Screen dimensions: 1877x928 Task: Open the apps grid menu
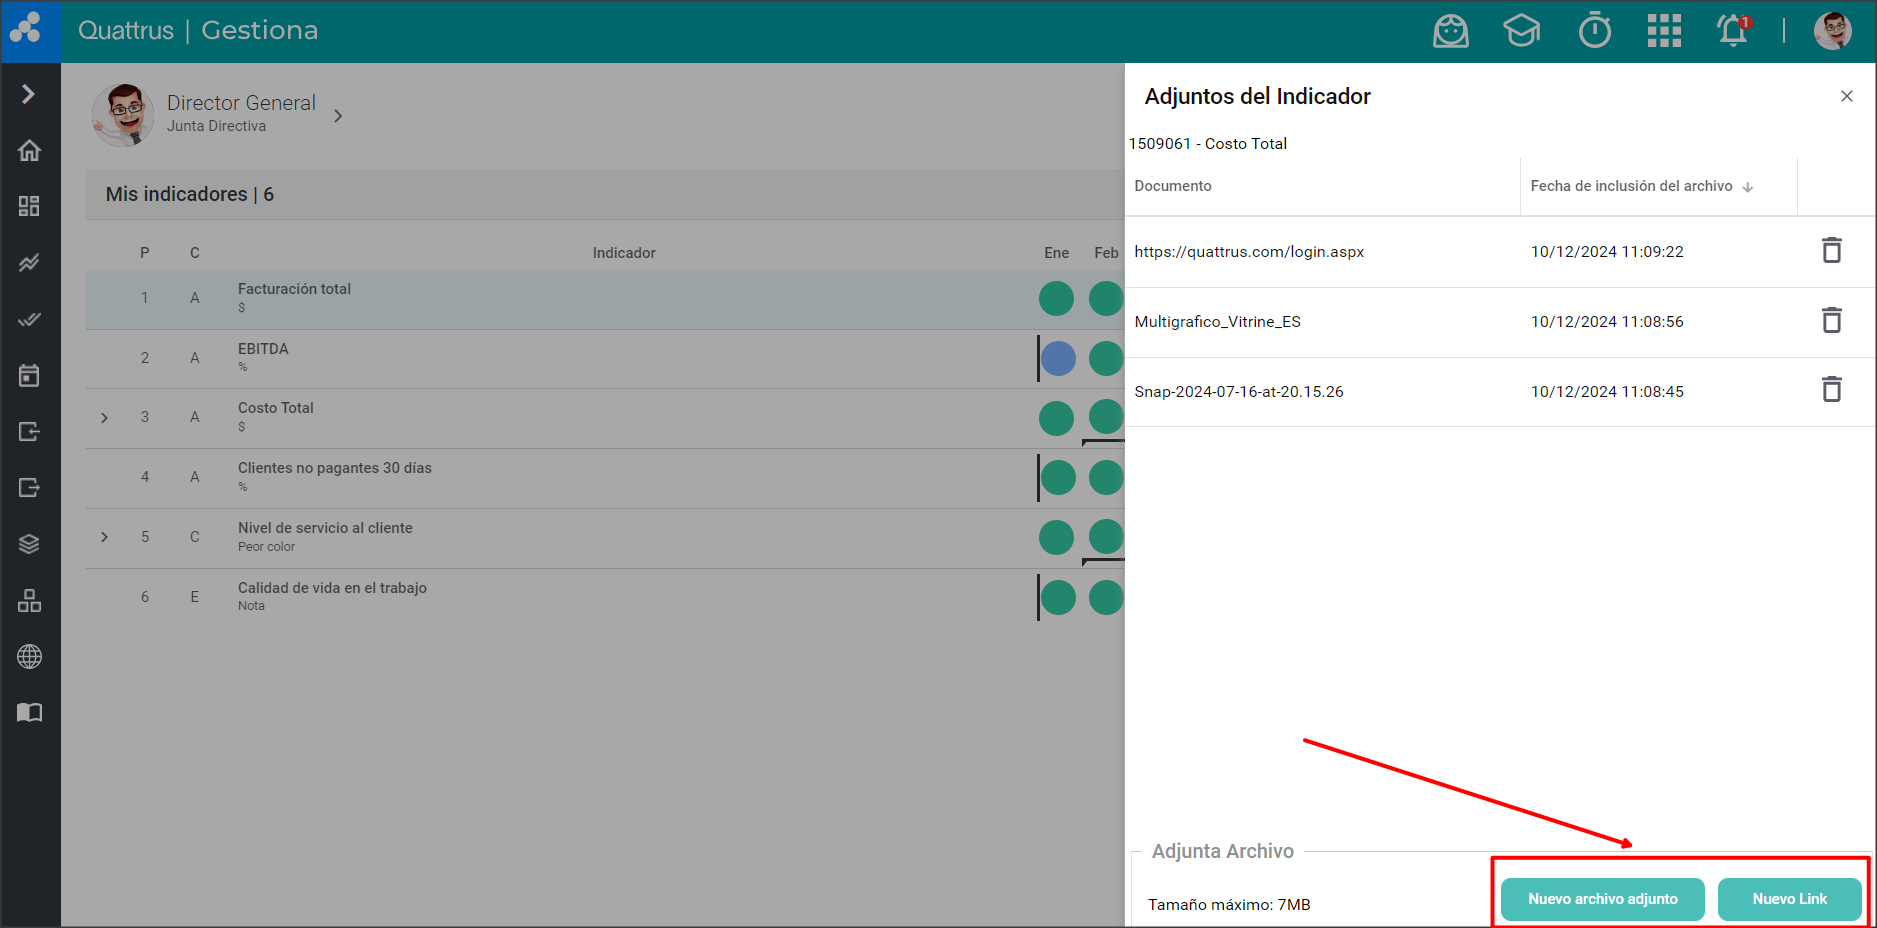1664,31
